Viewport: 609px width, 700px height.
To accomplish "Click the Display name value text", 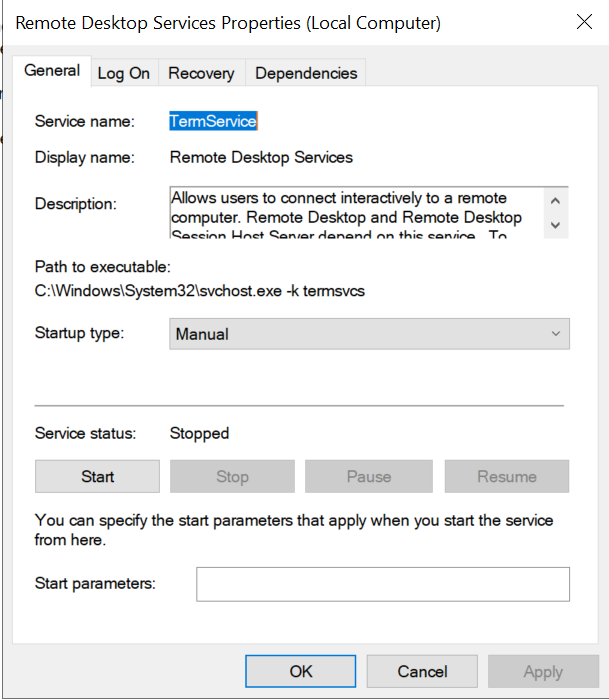I will click(261, 157).
